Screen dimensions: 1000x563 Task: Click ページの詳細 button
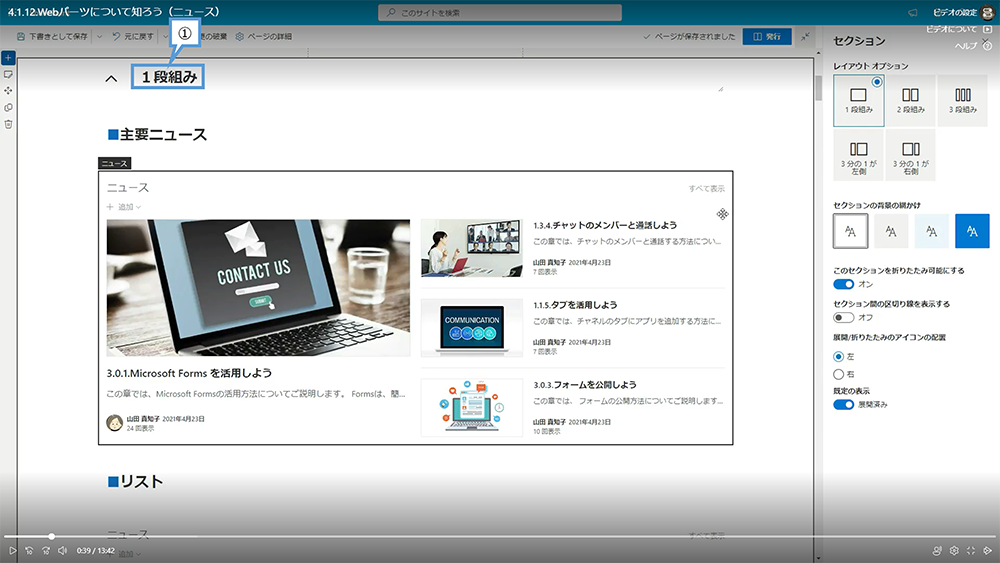pyautogui.click(x=263, y=37)
